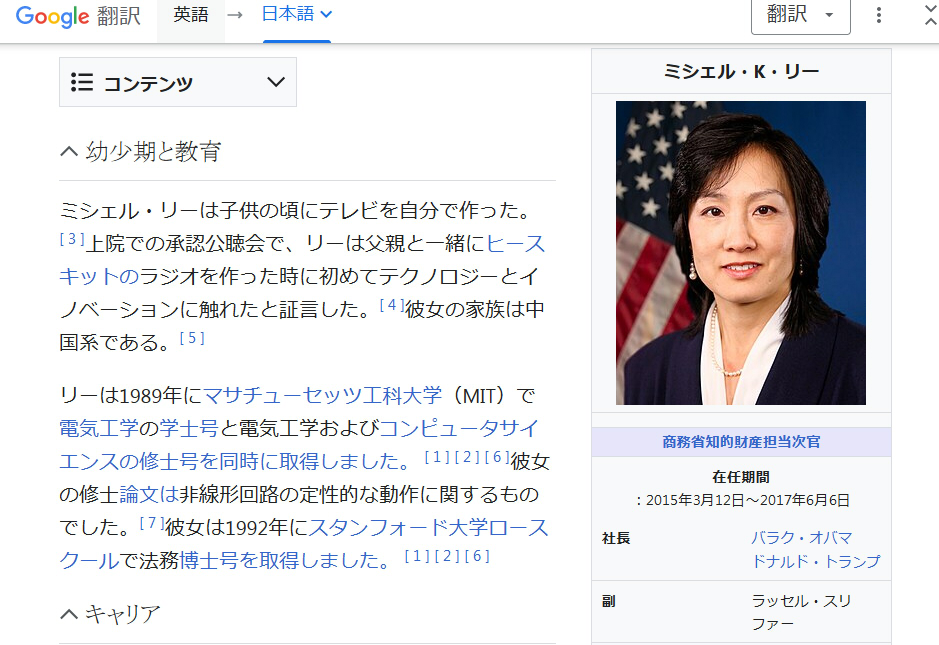
Task: Click the 商務省知的財産担当次官 title link
Action: (741, 442)
